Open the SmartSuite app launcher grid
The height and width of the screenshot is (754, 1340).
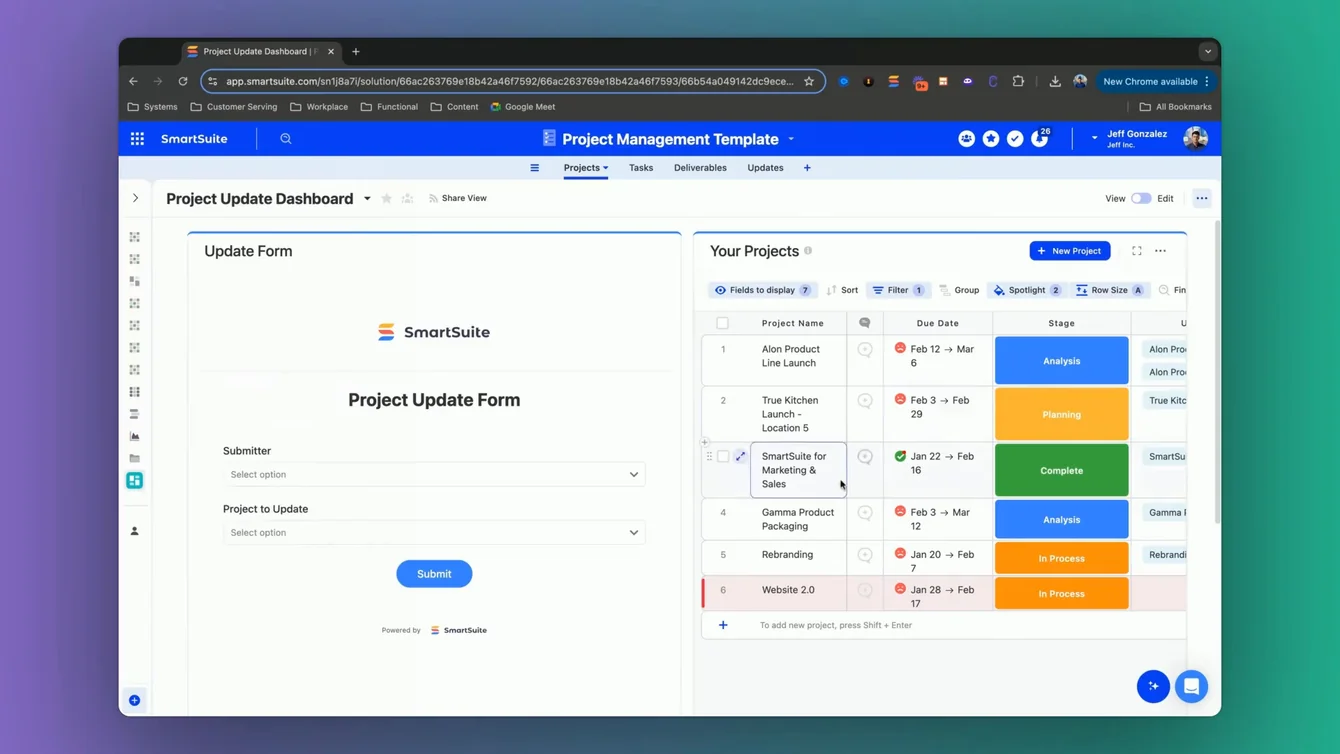137,139
